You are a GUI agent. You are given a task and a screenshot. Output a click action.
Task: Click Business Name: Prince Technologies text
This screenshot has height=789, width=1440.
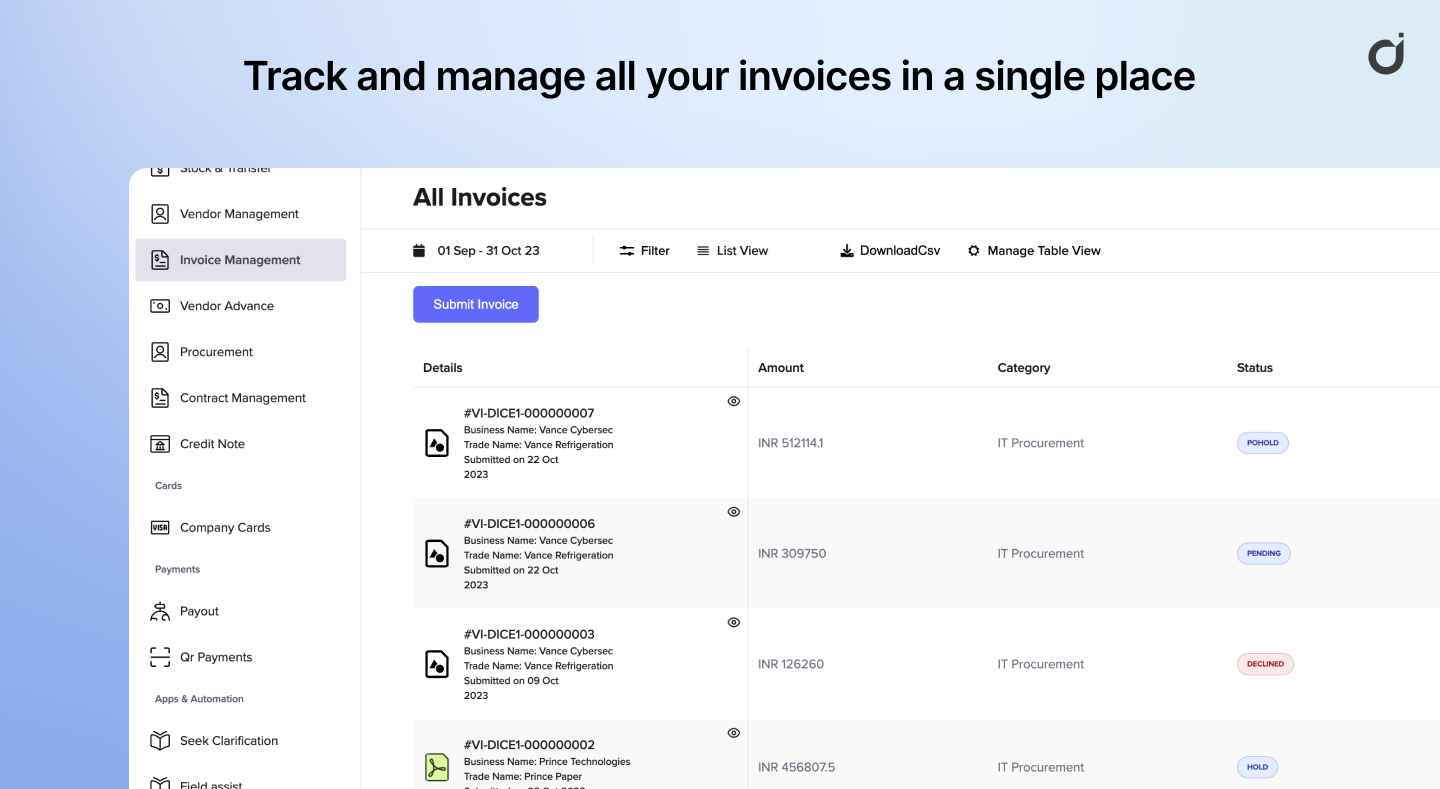[x=547, y=762]
